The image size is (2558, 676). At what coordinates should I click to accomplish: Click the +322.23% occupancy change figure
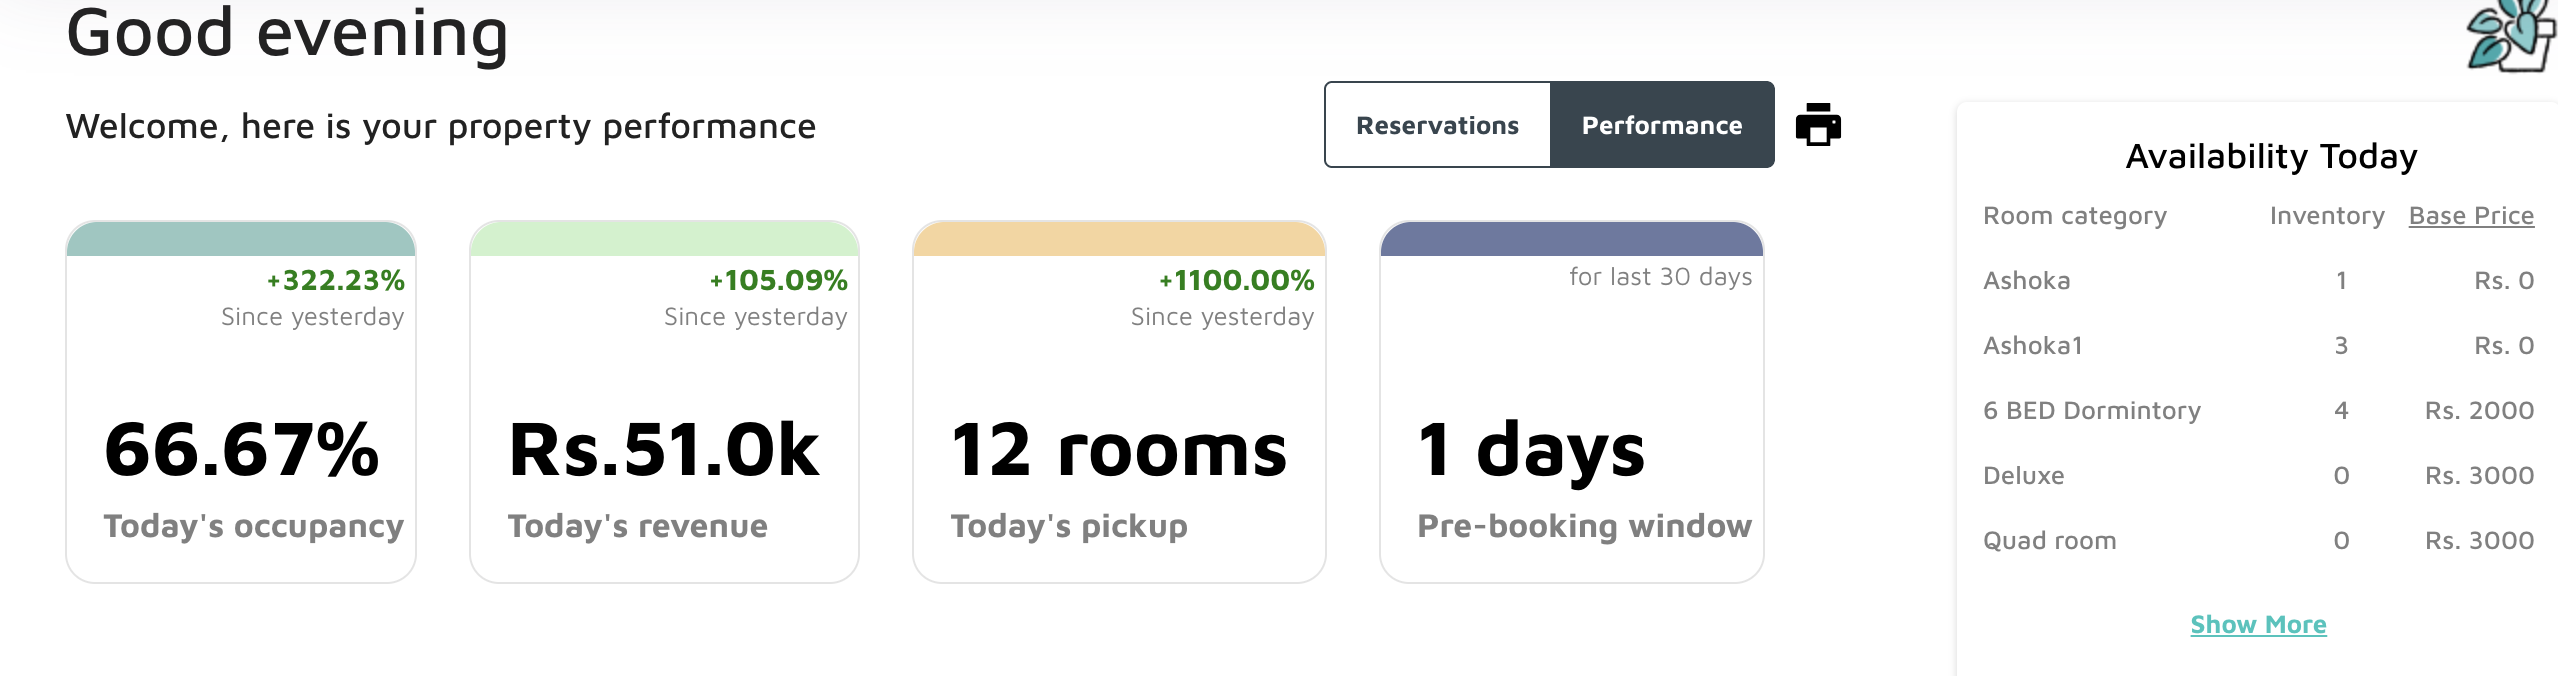[x=336, y=280]
